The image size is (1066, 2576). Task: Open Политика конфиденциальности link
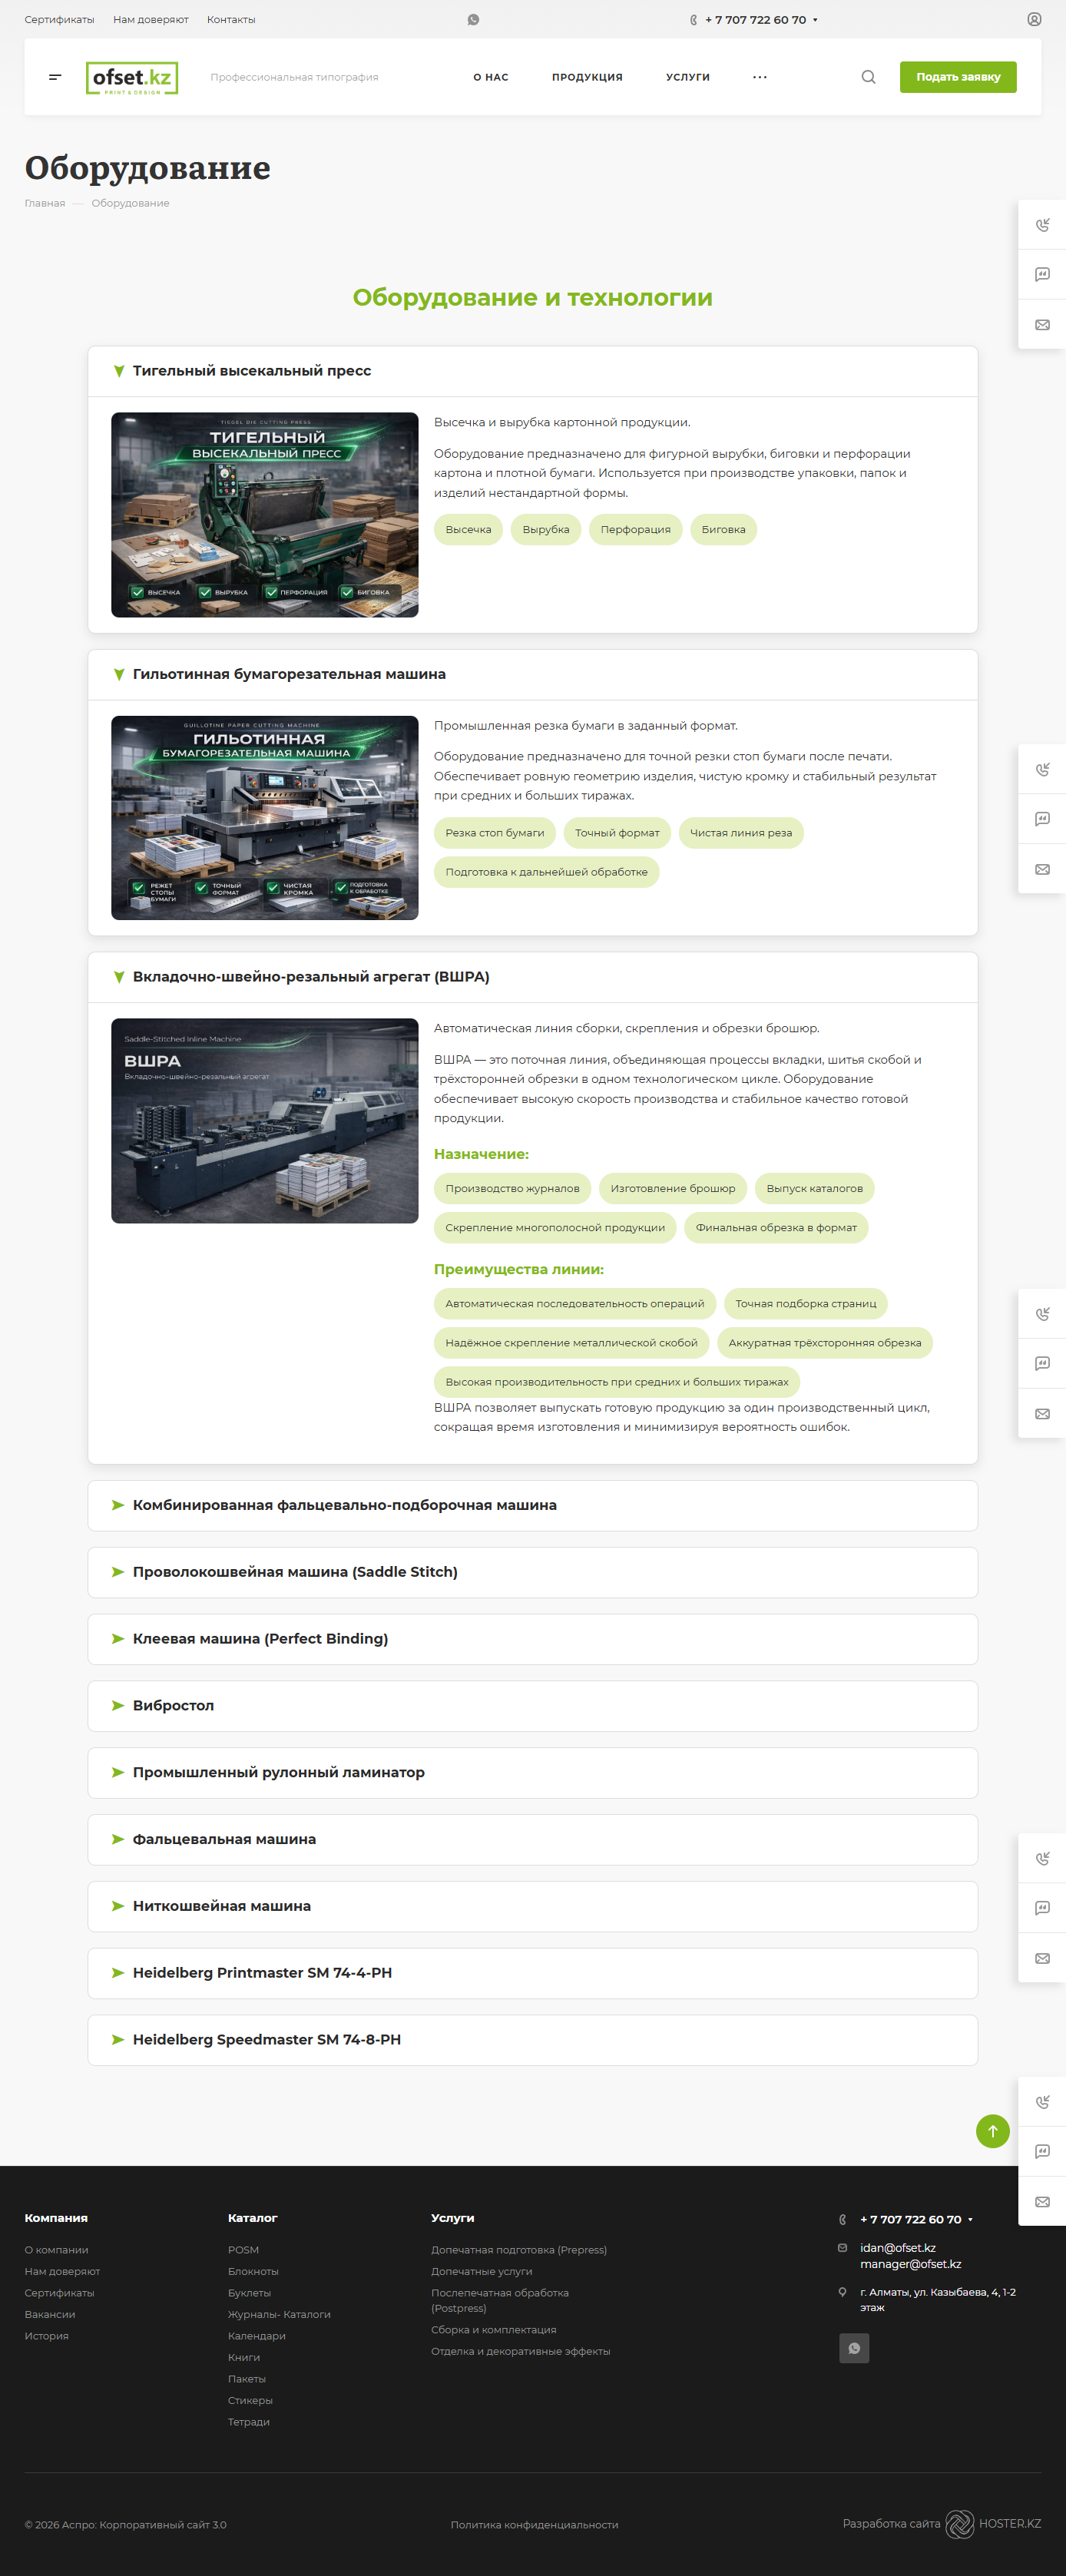[534, 2525]
